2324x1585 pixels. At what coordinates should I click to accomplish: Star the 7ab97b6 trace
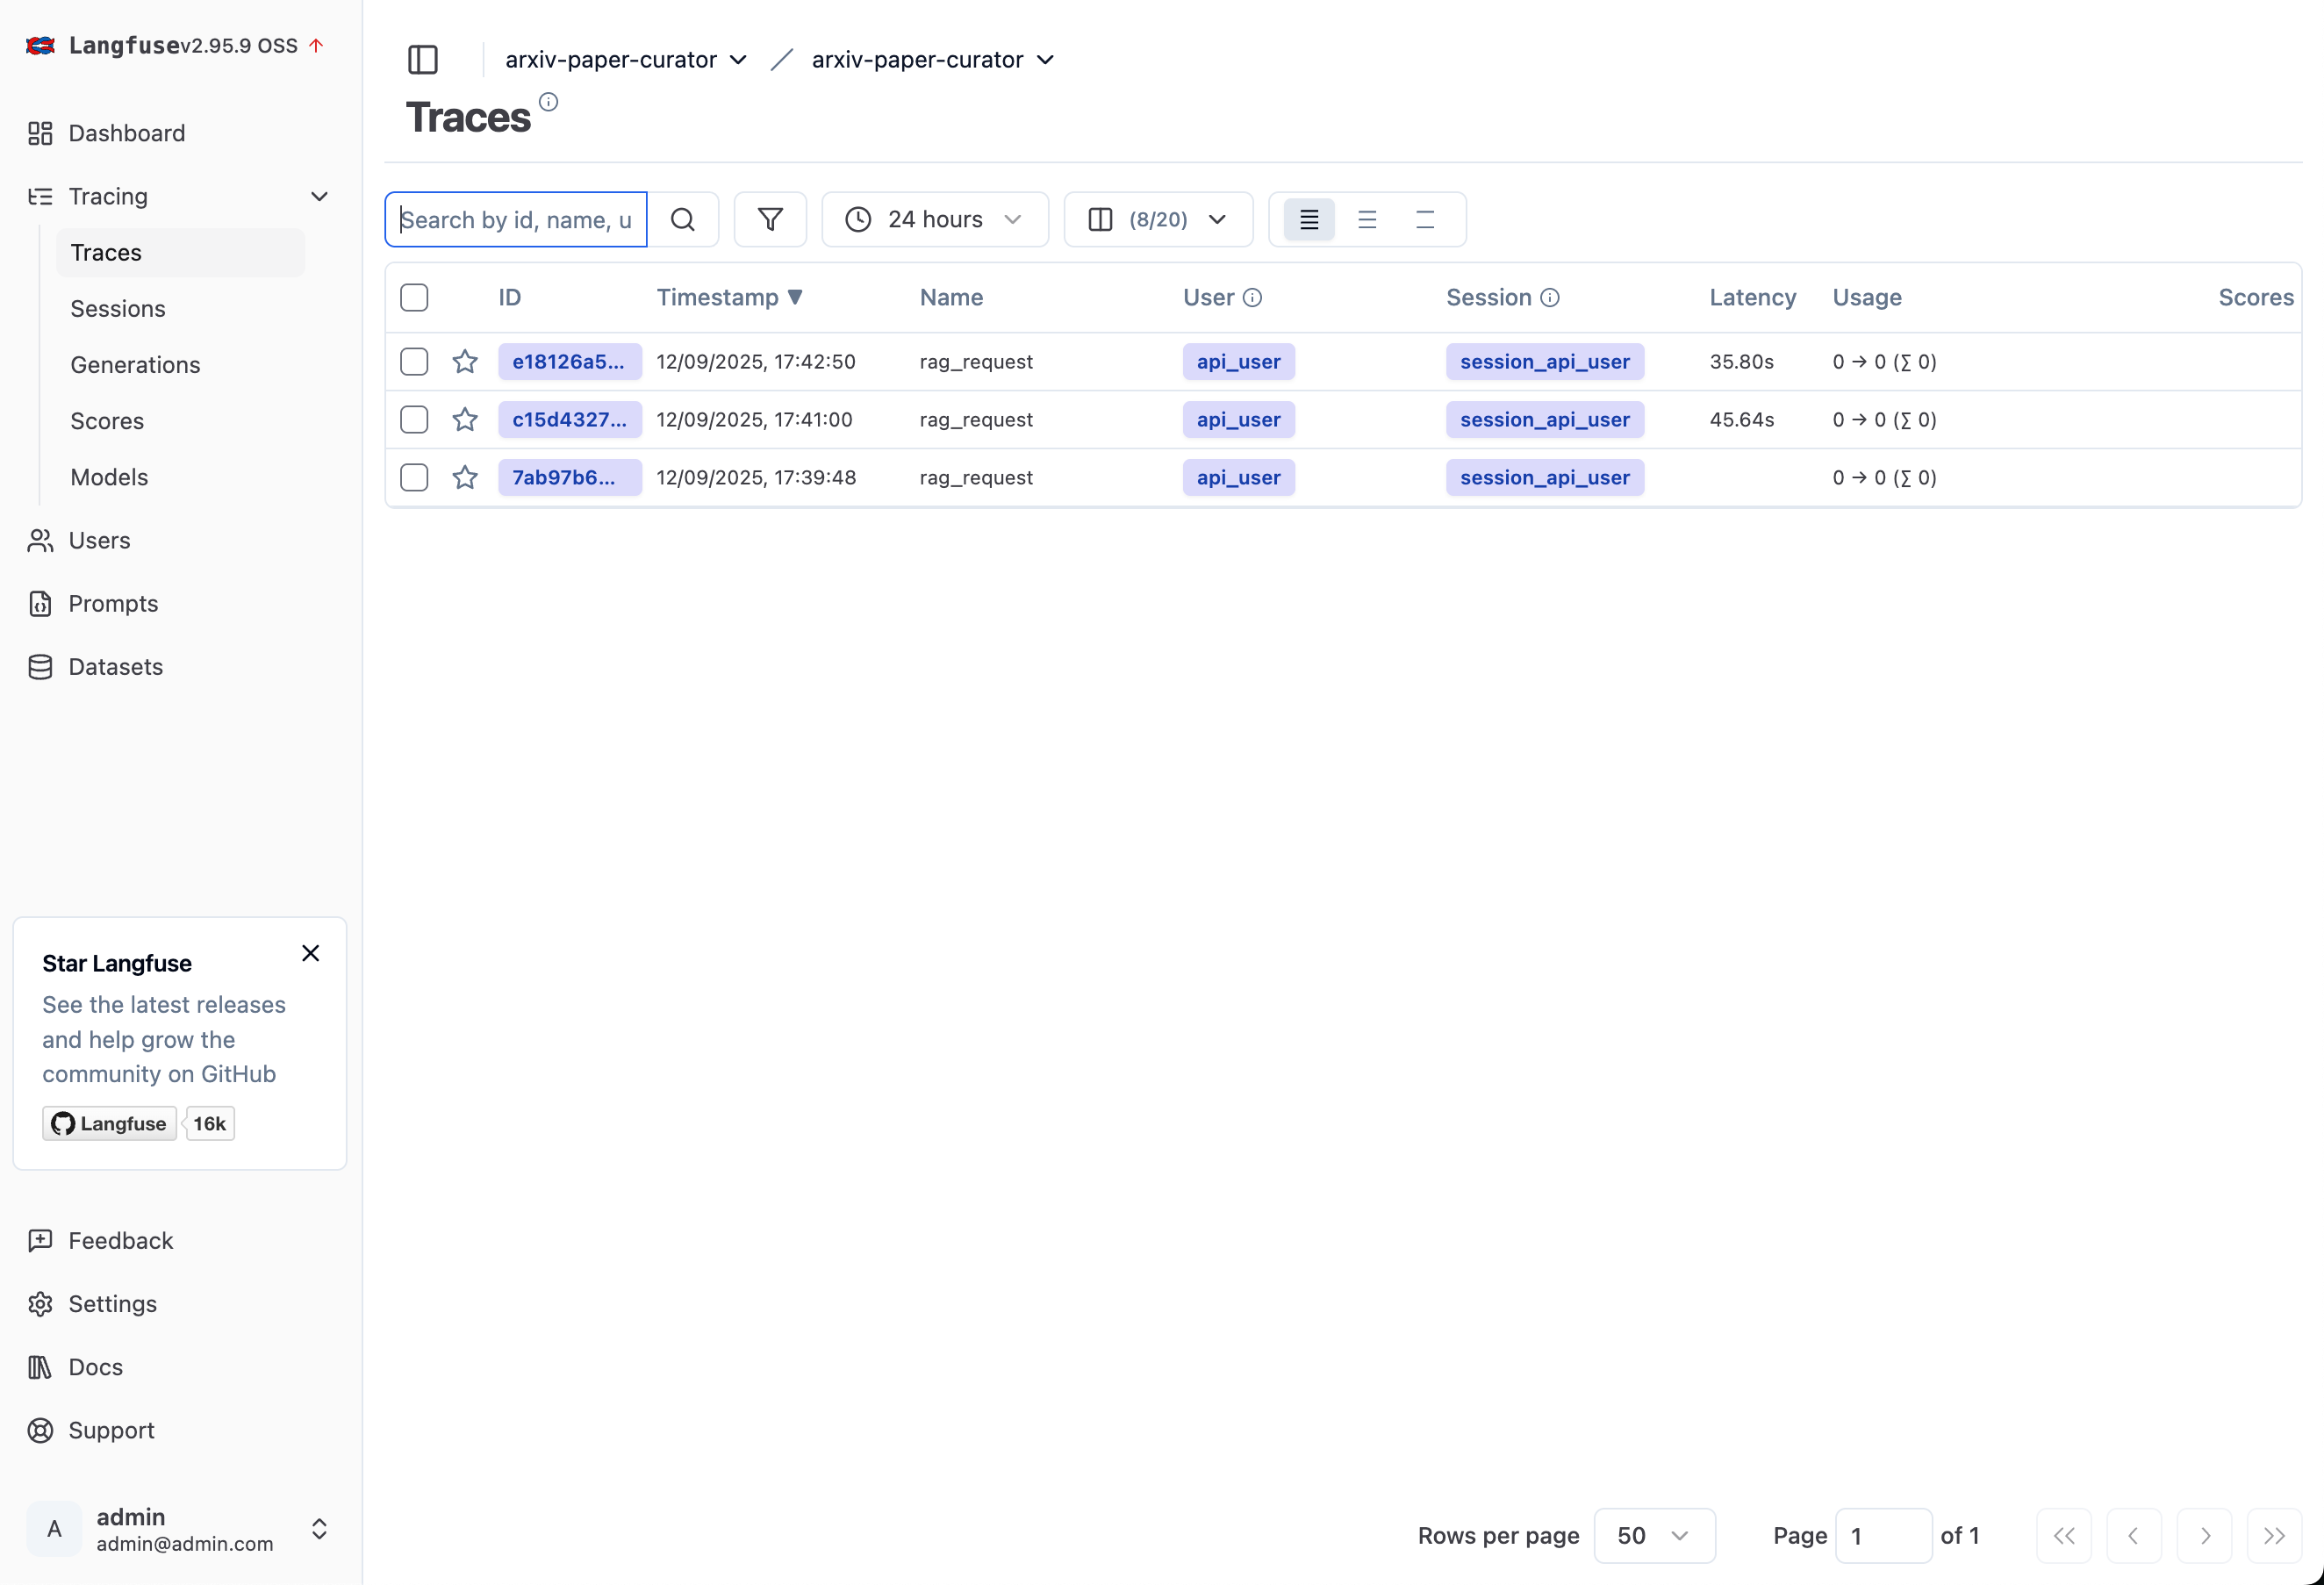465,478
